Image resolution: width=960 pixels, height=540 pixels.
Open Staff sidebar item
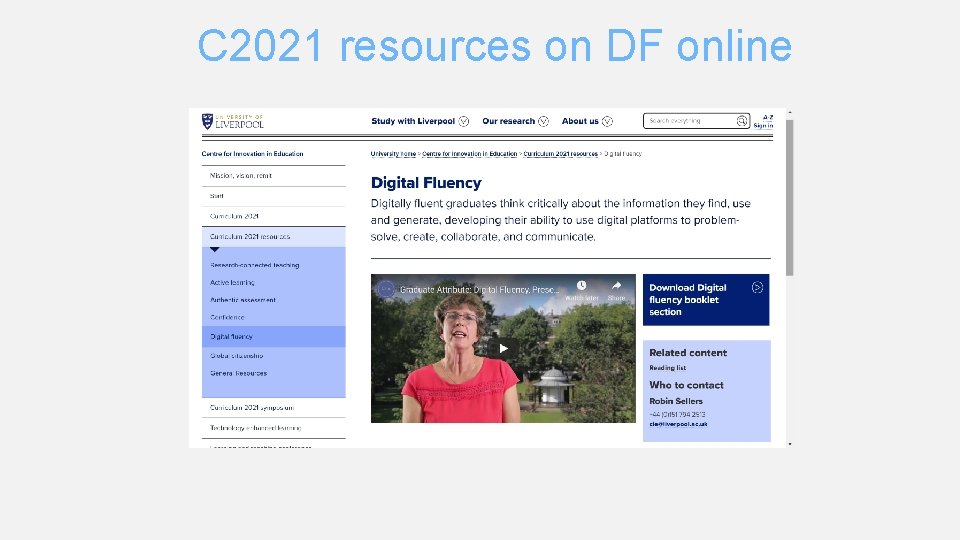(274, 196)
